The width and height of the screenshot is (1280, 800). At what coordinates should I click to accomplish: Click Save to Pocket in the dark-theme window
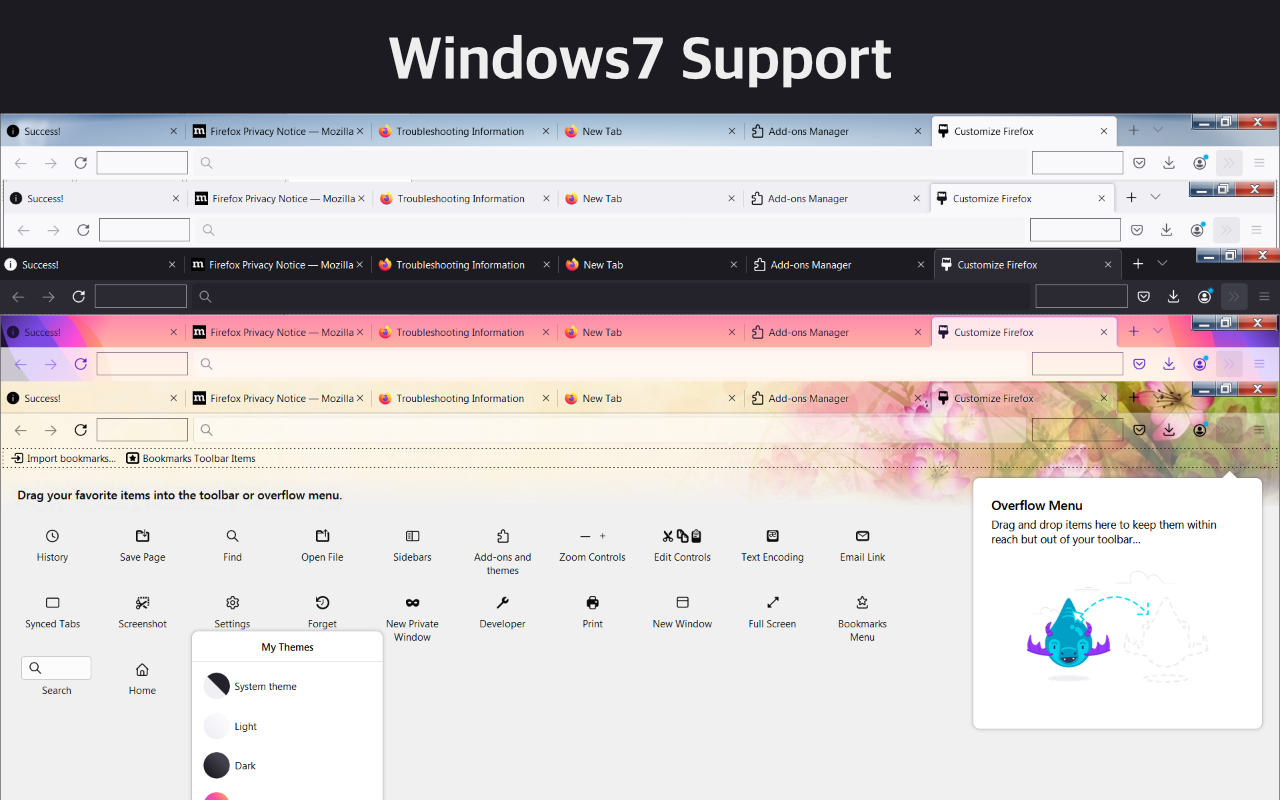(x=1144, y=297)
